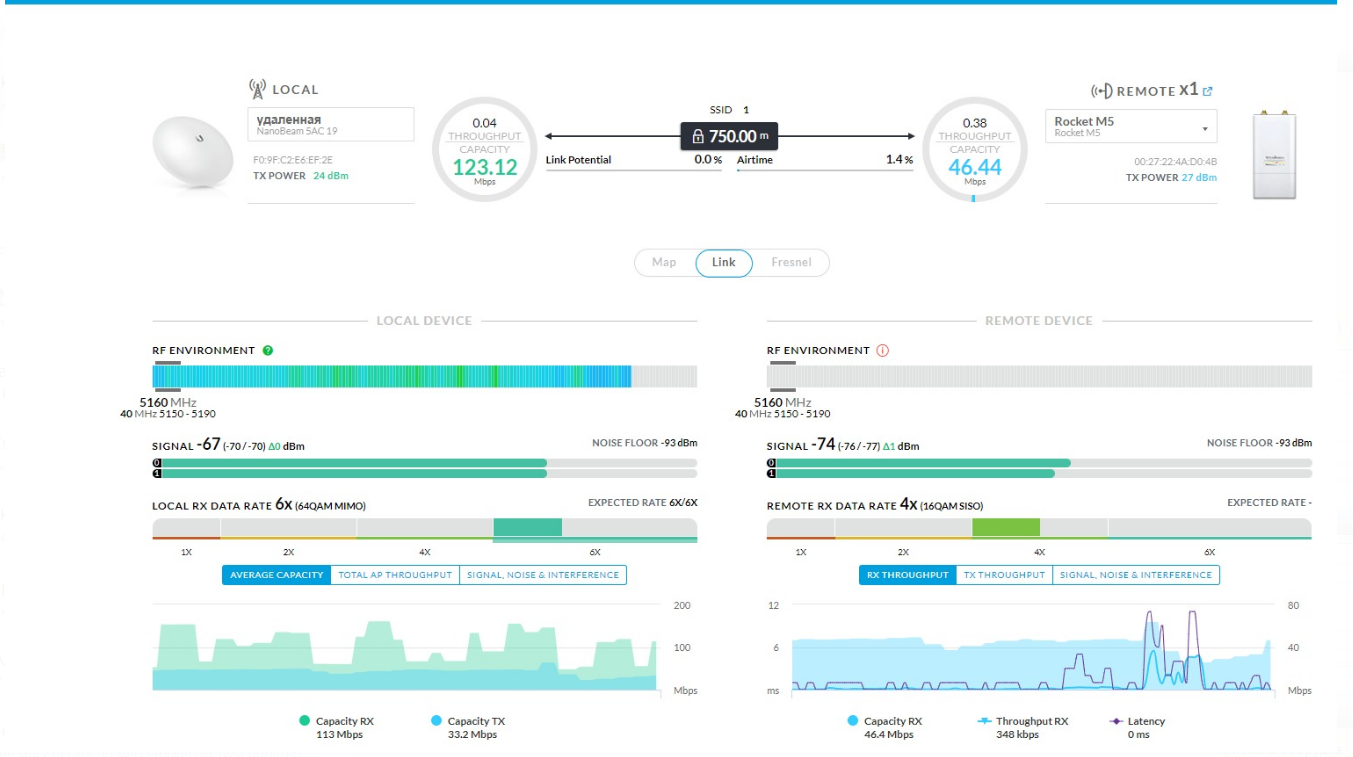The height and width of the screenshot is (757, 1353).
Task: Toggle the Latency legend series
Action: (1138, 721)
